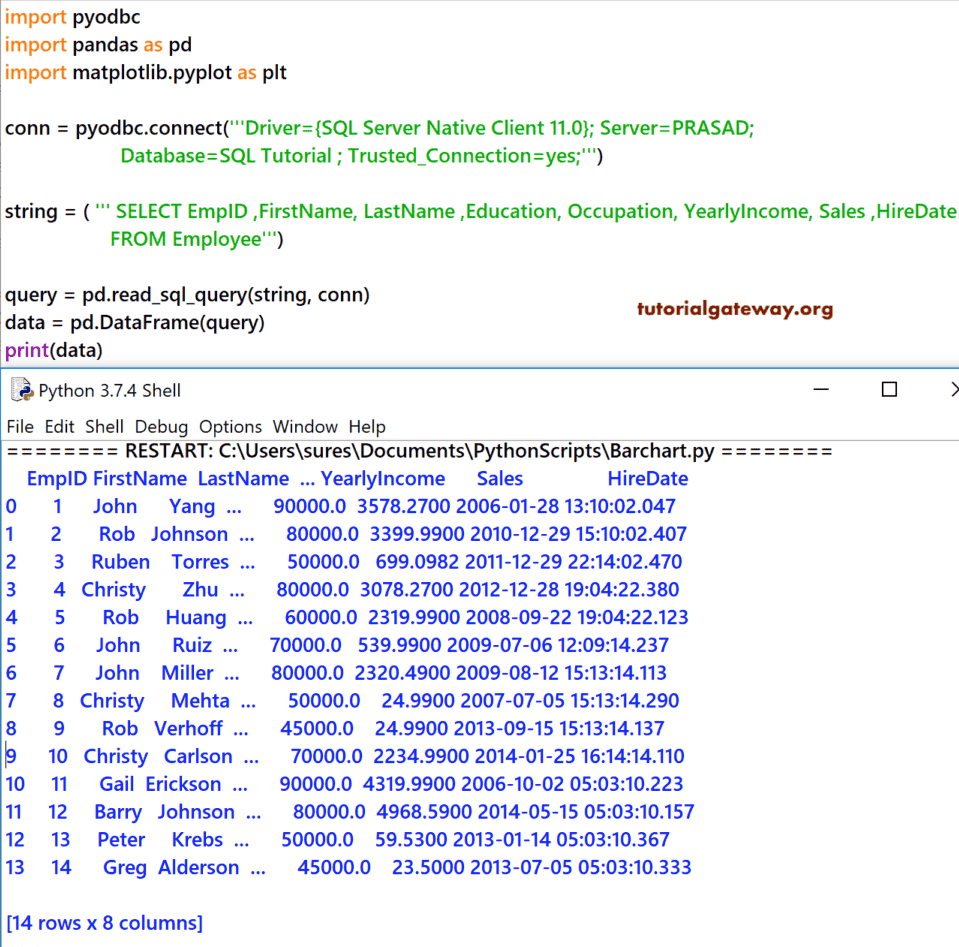Click hire date 2006-10-02 05:03:10.223
This screenshot has width=959, height=947.
pos(572,784)
